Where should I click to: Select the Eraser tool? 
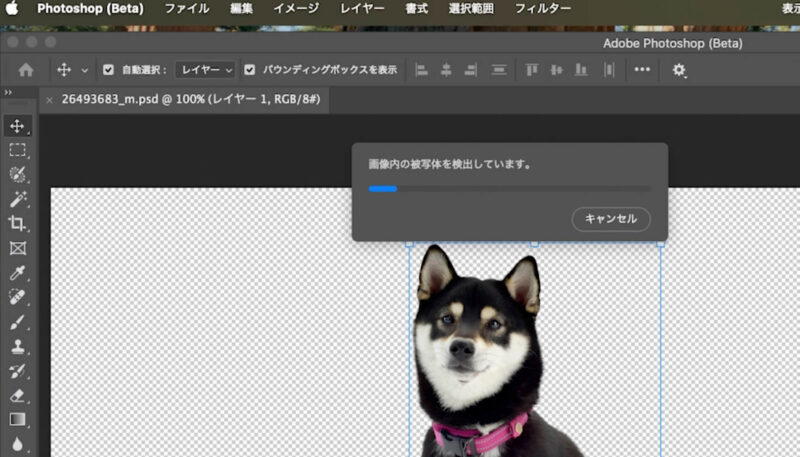pos(17,395)
